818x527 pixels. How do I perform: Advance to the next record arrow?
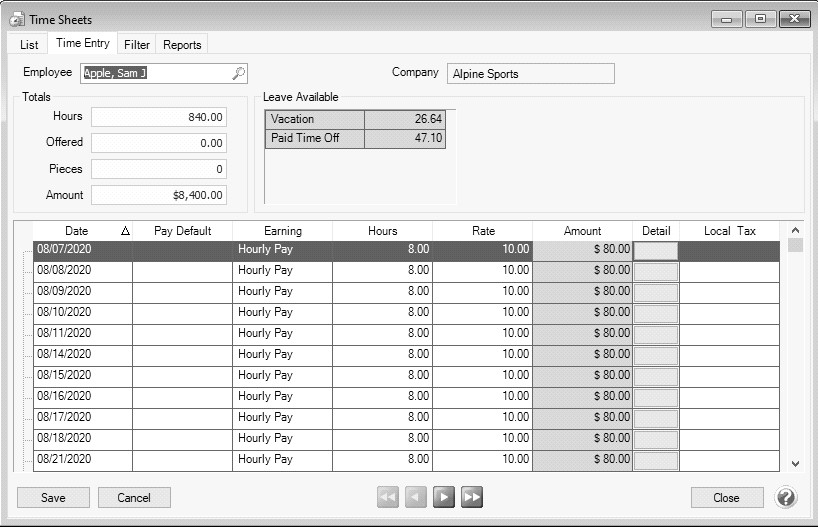pos(444,497)
